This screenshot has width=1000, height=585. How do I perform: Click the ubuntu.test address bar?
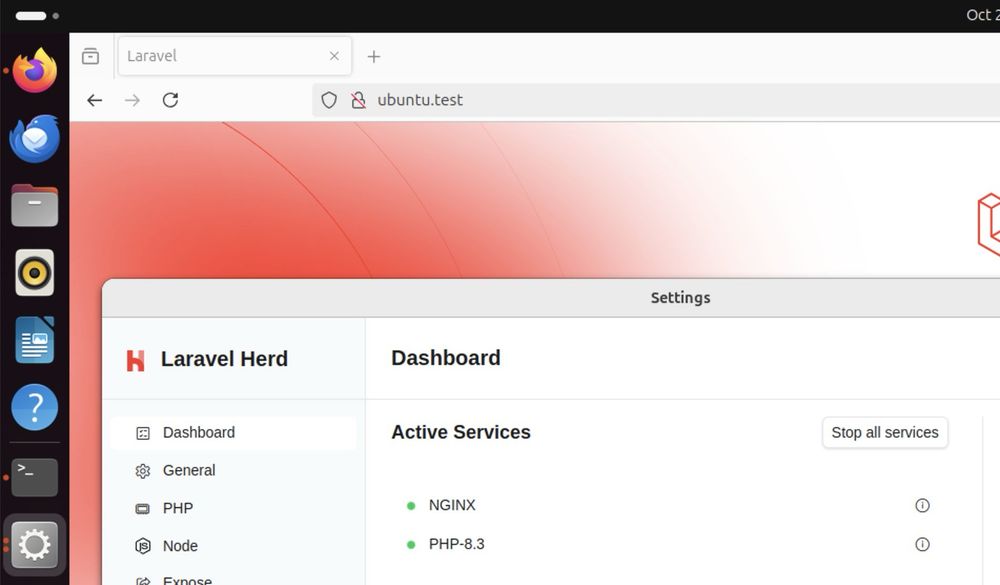(656, 100)
